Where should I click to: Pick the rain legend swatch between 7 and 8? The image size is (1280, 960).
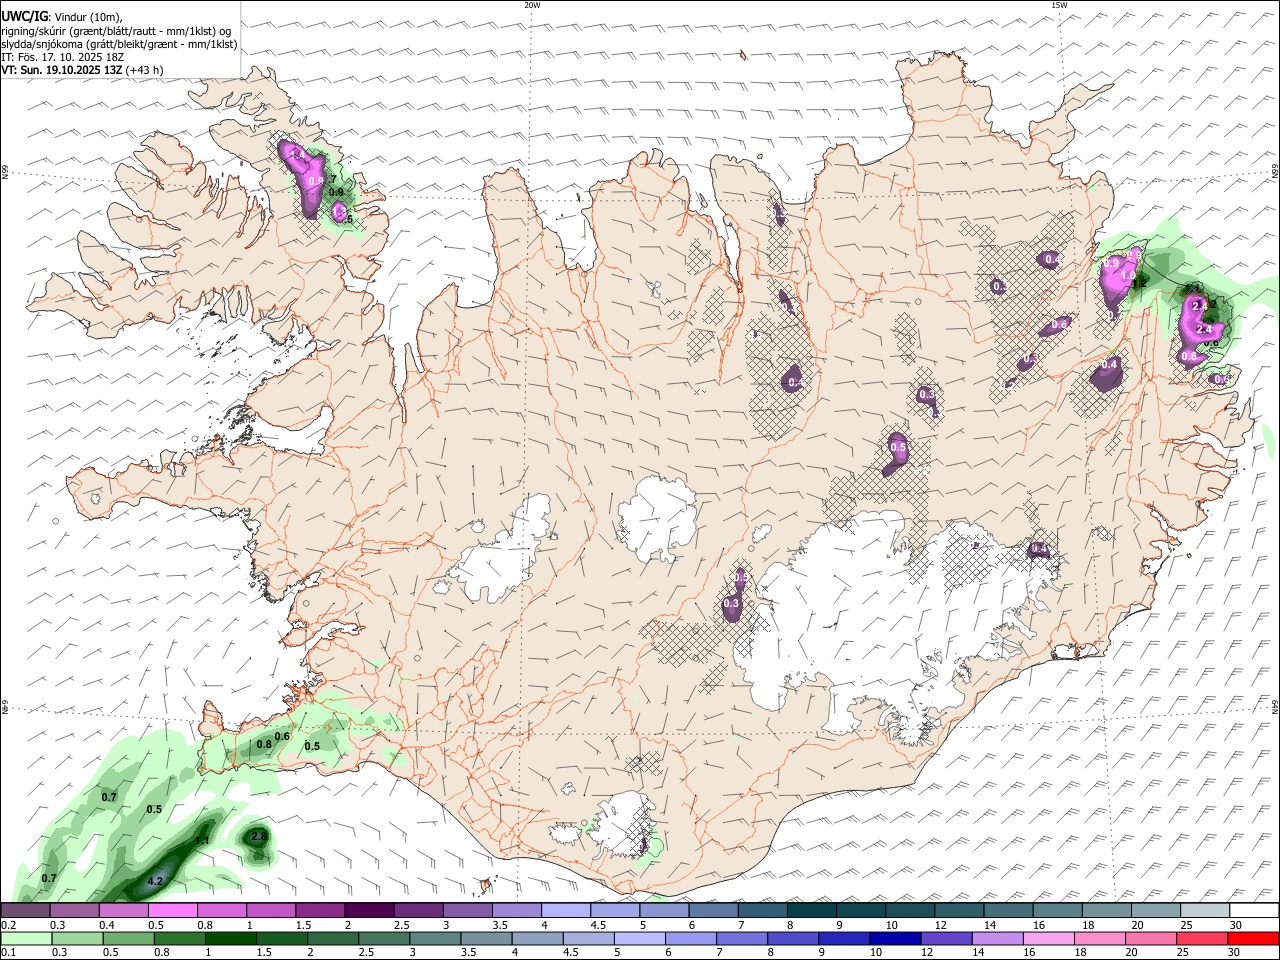[x=742, y=939]
